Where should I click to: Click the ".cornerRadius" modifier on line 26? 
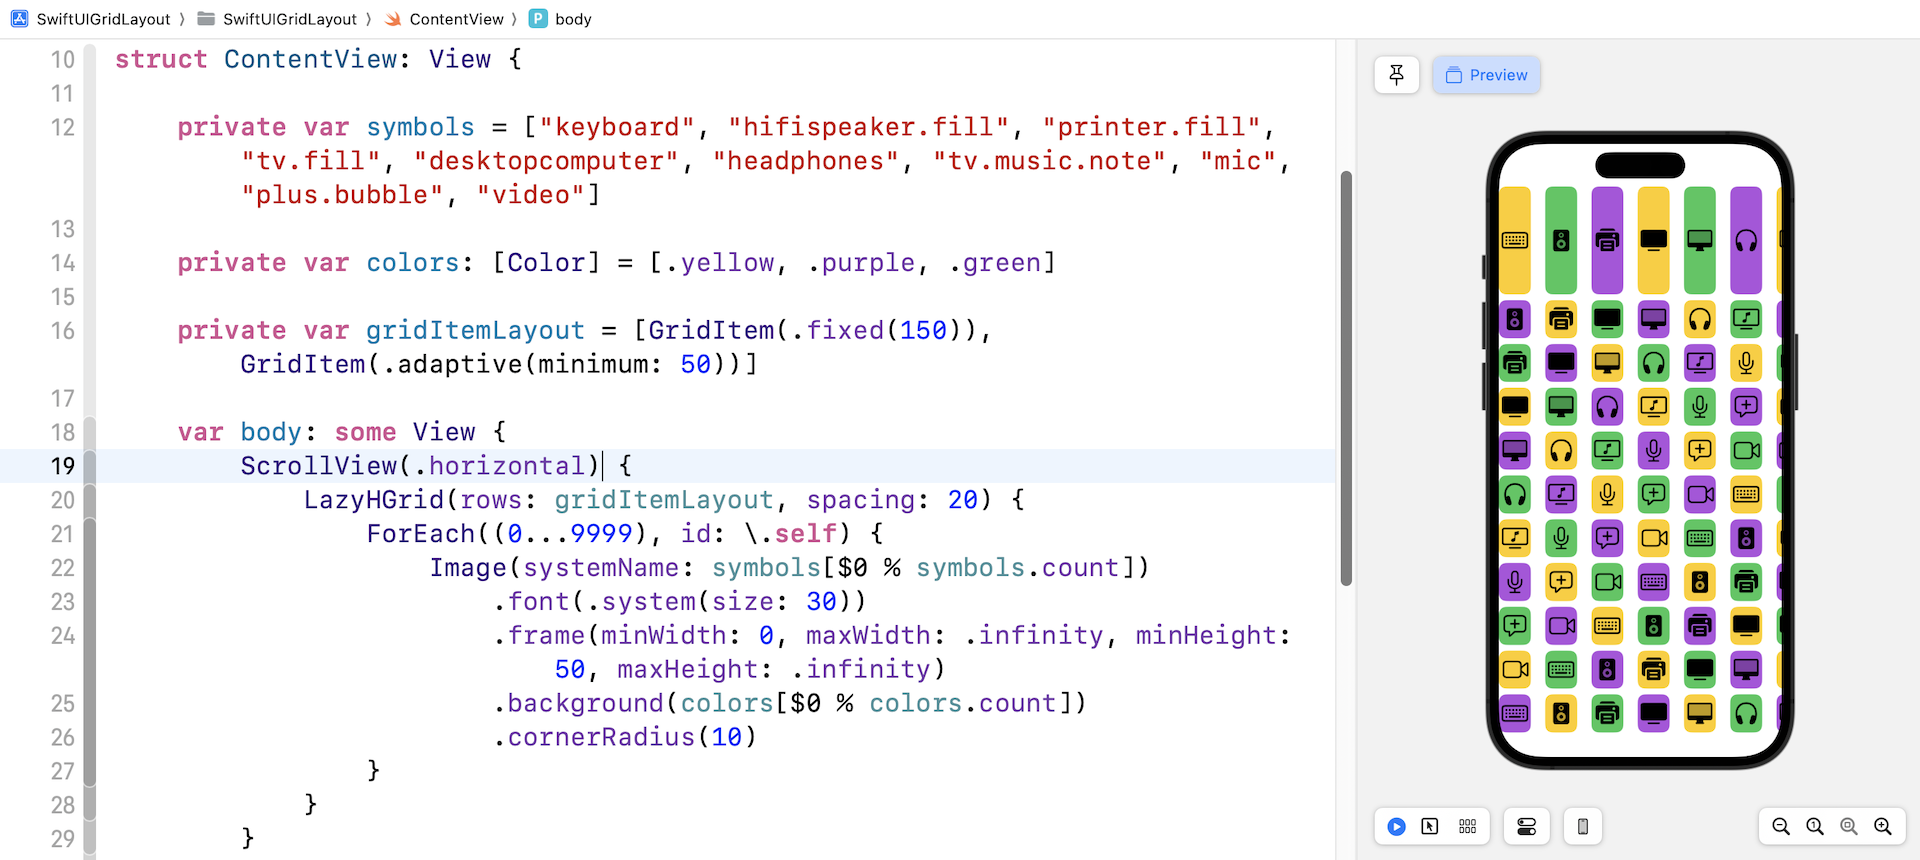[x=594, y=737]
